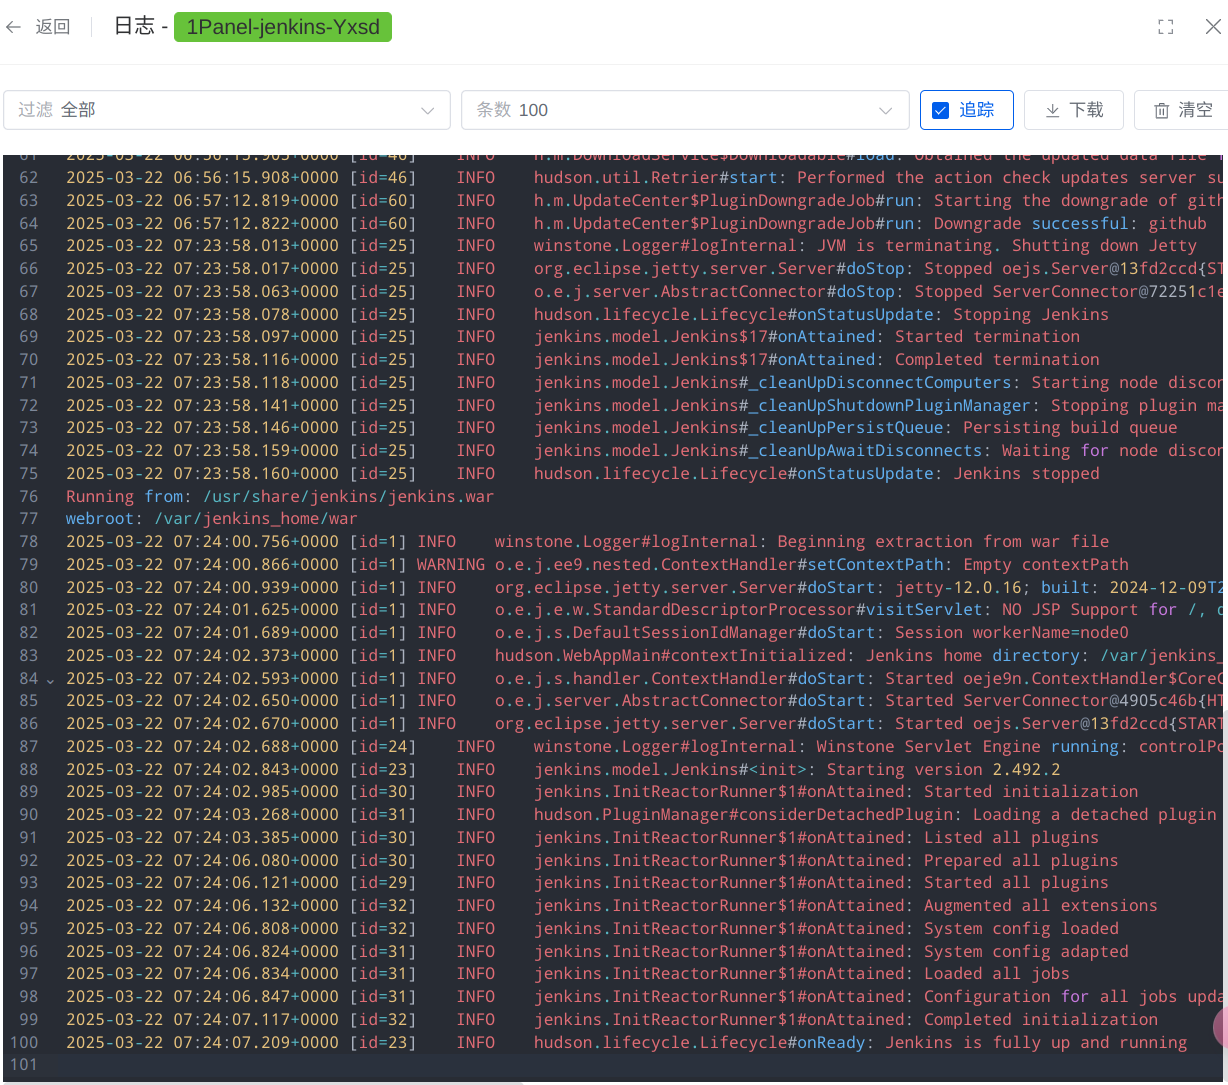Click 'Persisting build queue' log line
Viewport: 1228px width, 1085px height.
click(622, 428)
